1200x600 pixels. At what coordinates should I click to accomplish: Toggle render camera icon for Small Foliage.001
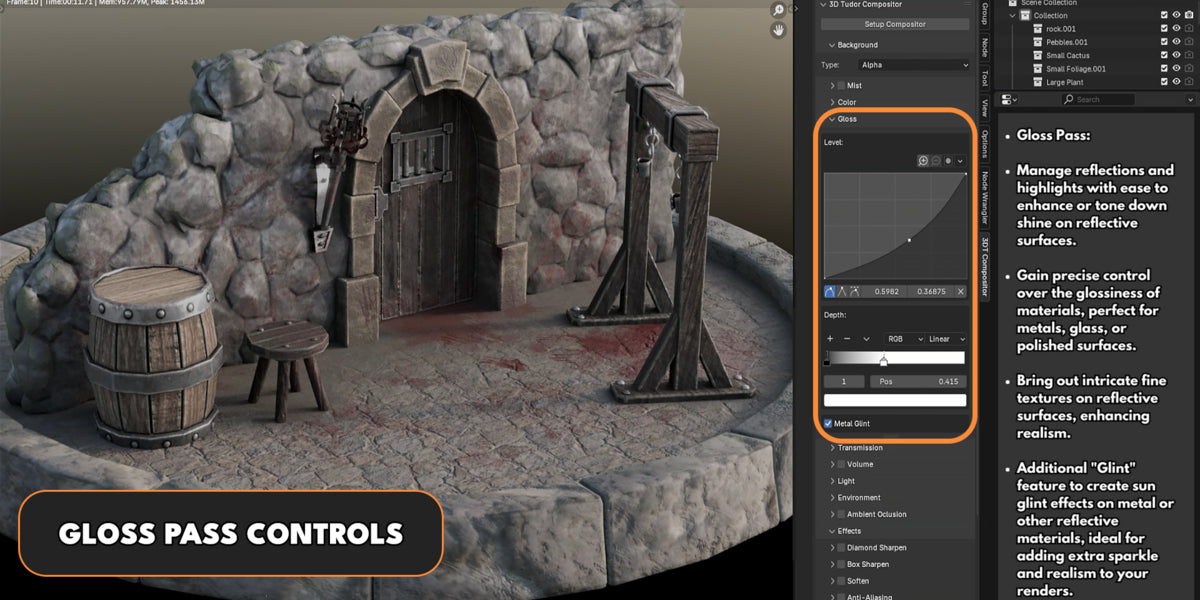pyautogui.click(x=1189, y=69)
